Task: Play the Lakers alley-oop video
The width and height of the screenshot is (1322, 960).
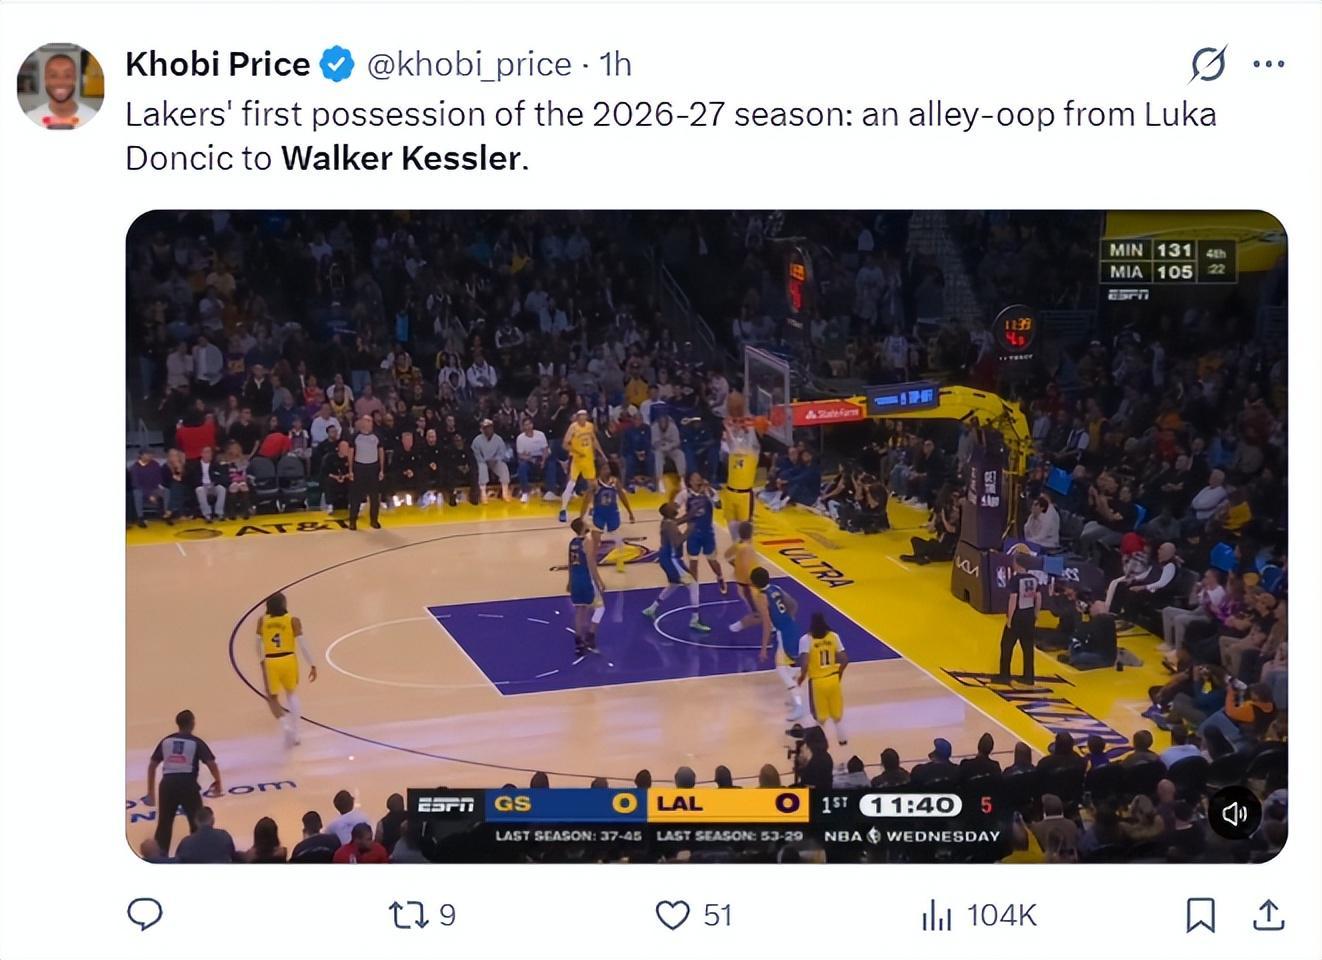Action: coord(706,536)
